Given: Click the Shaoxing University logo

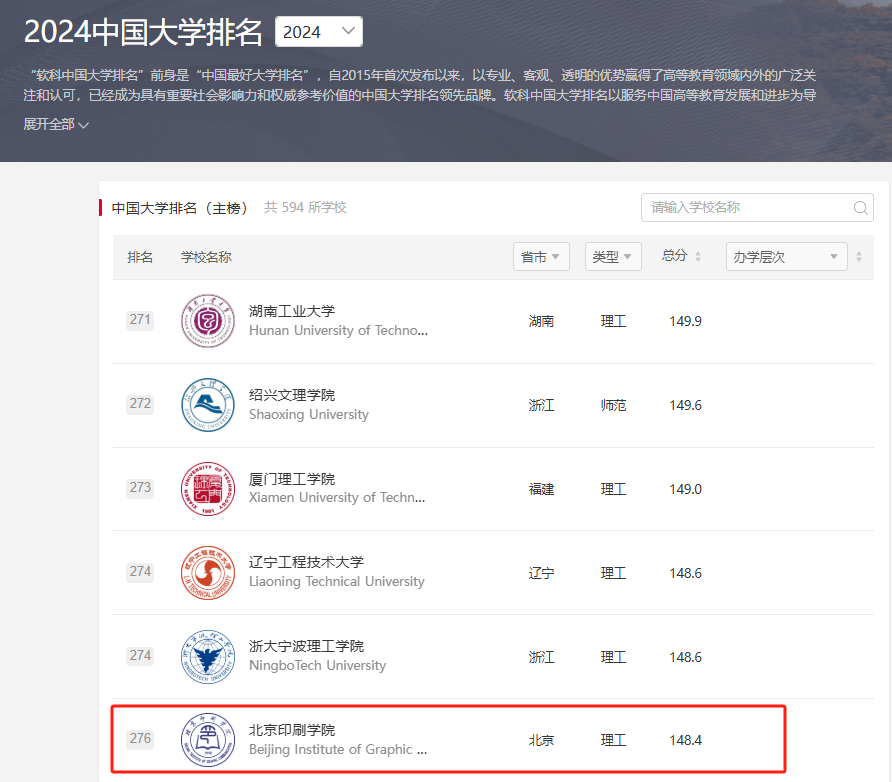Looking at the screenshot, I should 207,405.
